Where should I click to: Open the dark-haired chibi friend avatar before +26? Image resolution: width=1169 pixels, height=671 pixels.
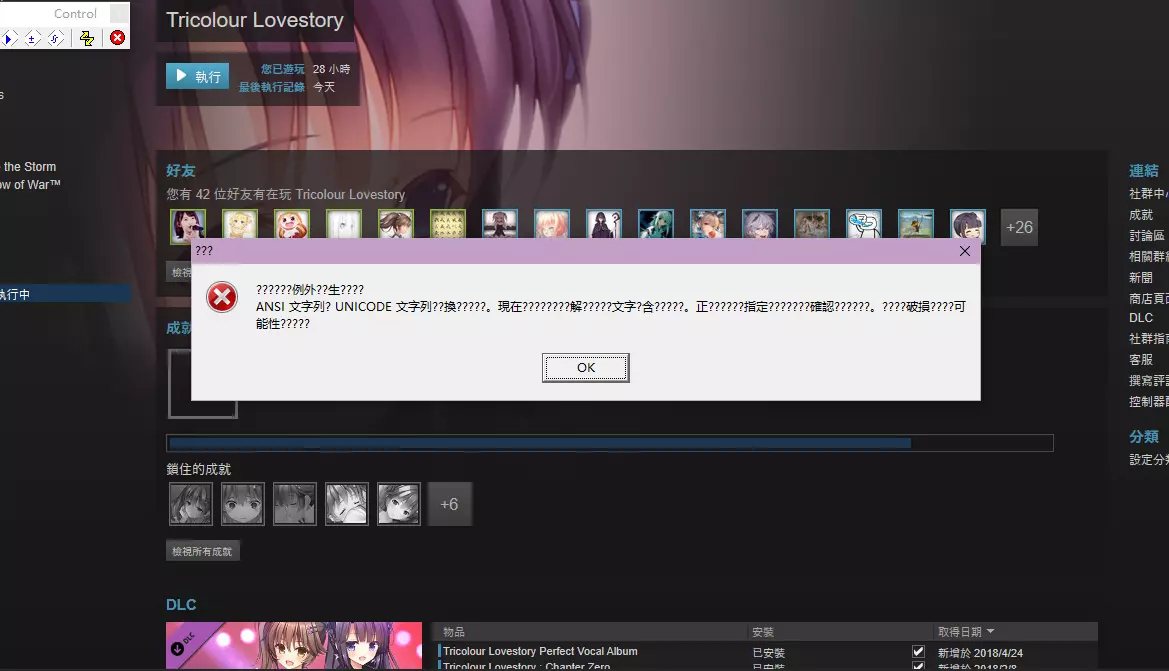[968, 226]
